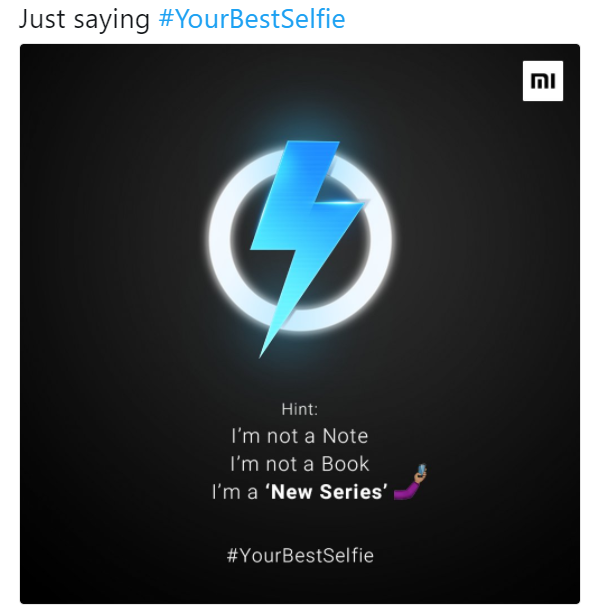The image size is (601, 611).
Task: Select the "Hint:" label
Action: click(300, 409)
